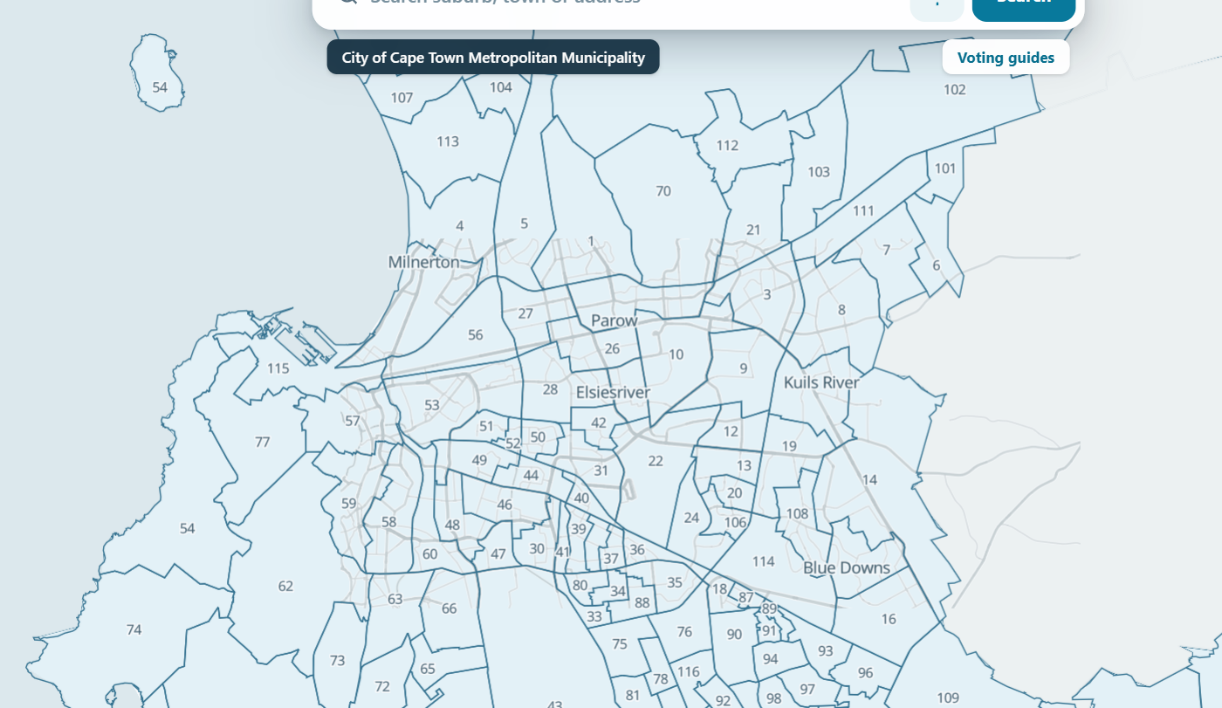Select ward 96 on the map
The height and width of the screenshot is (708, 1222).
tap(865, 673)
